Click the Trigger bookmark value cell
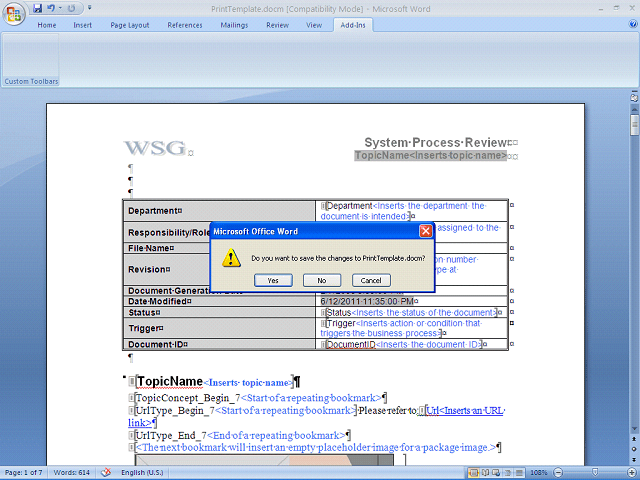The width and height of the screenshot is (640, 480). click(411, 328)
